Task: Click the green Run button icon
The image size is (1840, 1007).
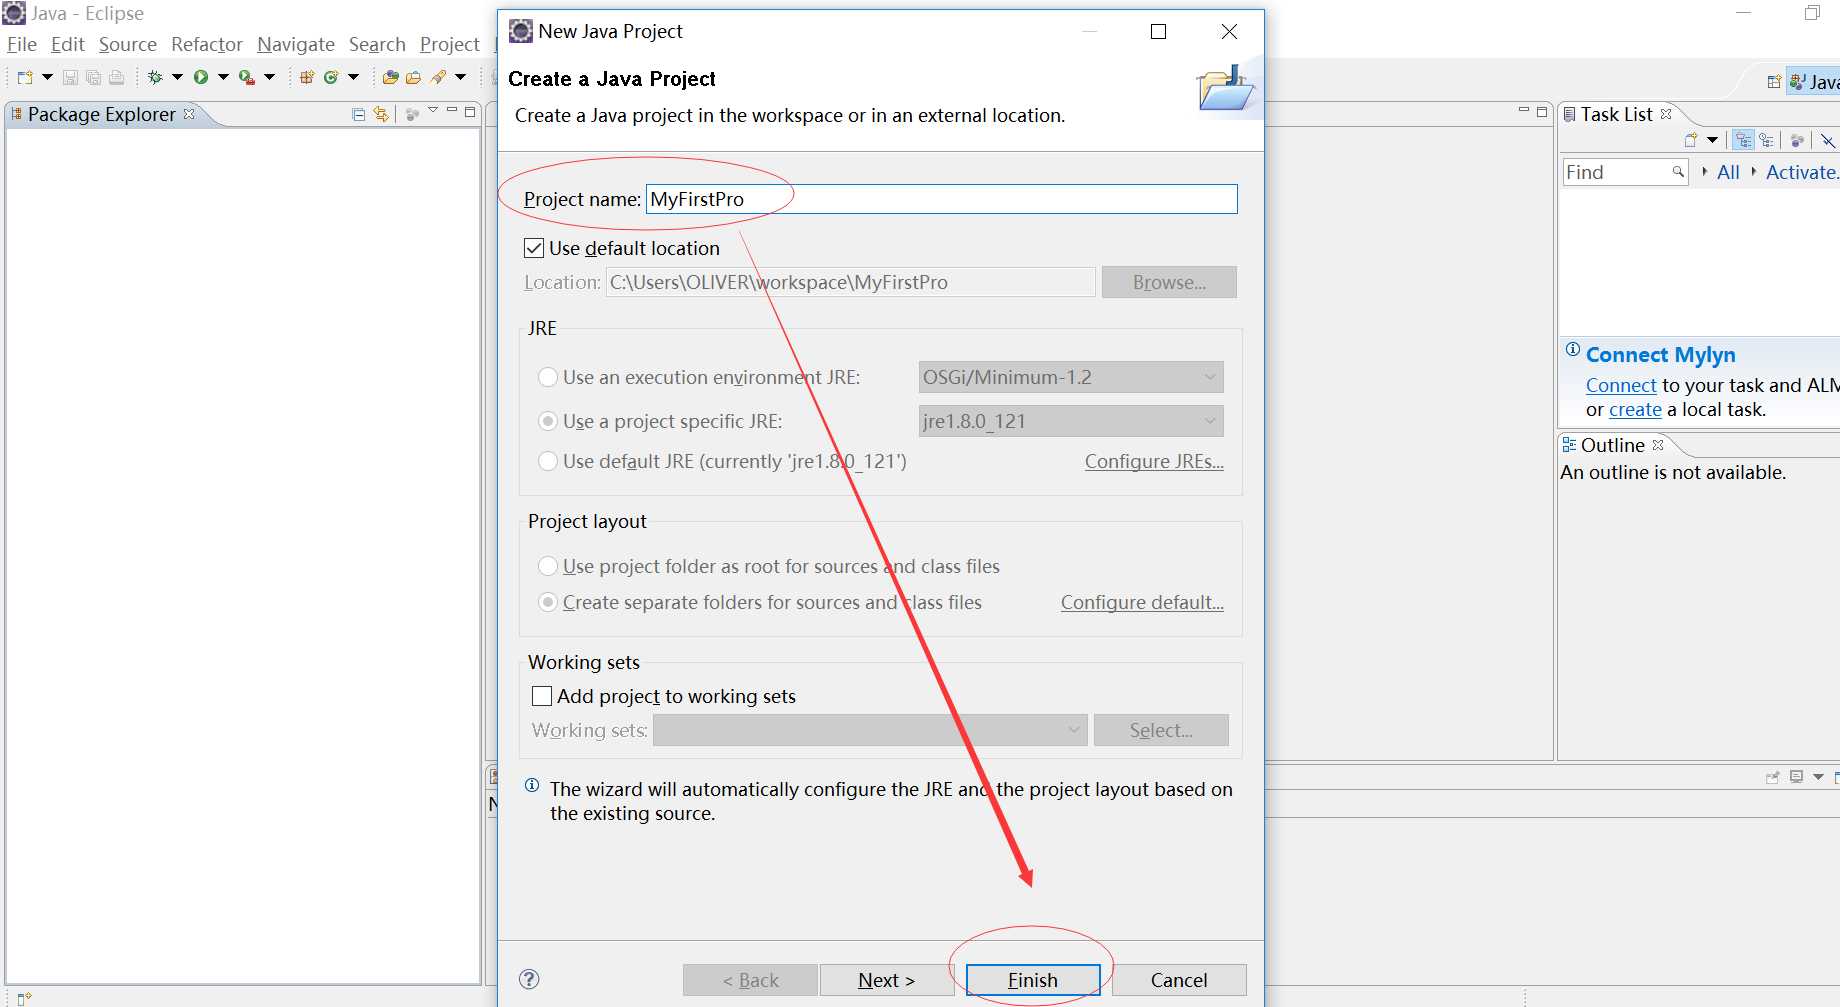Action: (201, 77)
